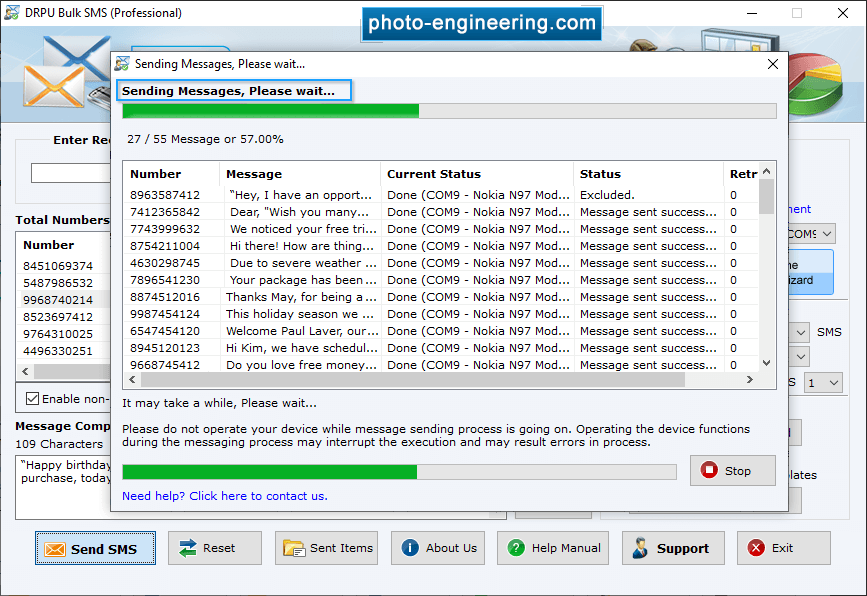The height and width of the screenshot is (596, 867).
Task: Exit the Bulk SMS application
Action: pos(784,548)
